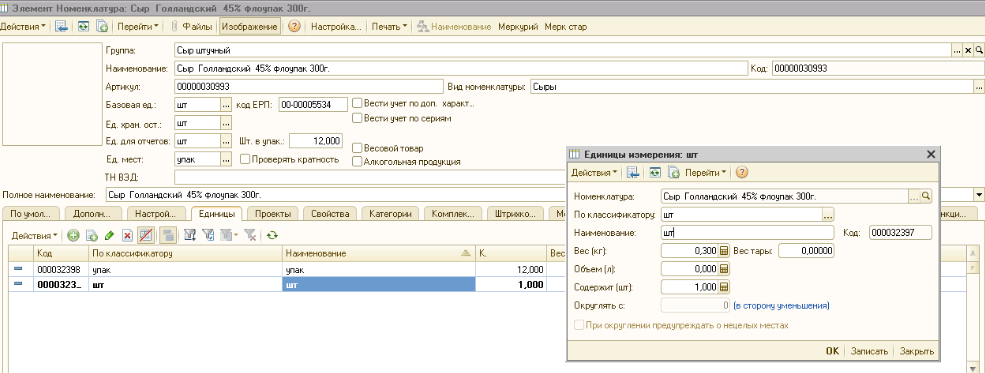The height and width of the screenshot is (373, 985).
Task: Click Закрыть in Единицы измерения dialog
Action: 917,351
